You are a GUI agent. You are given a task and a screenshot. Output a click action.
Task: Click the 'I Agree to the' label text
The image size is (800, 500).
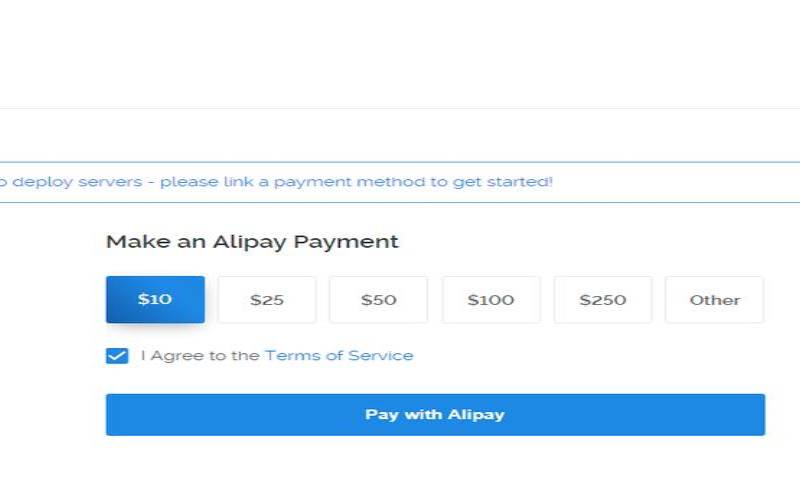[x=200, y=356]
